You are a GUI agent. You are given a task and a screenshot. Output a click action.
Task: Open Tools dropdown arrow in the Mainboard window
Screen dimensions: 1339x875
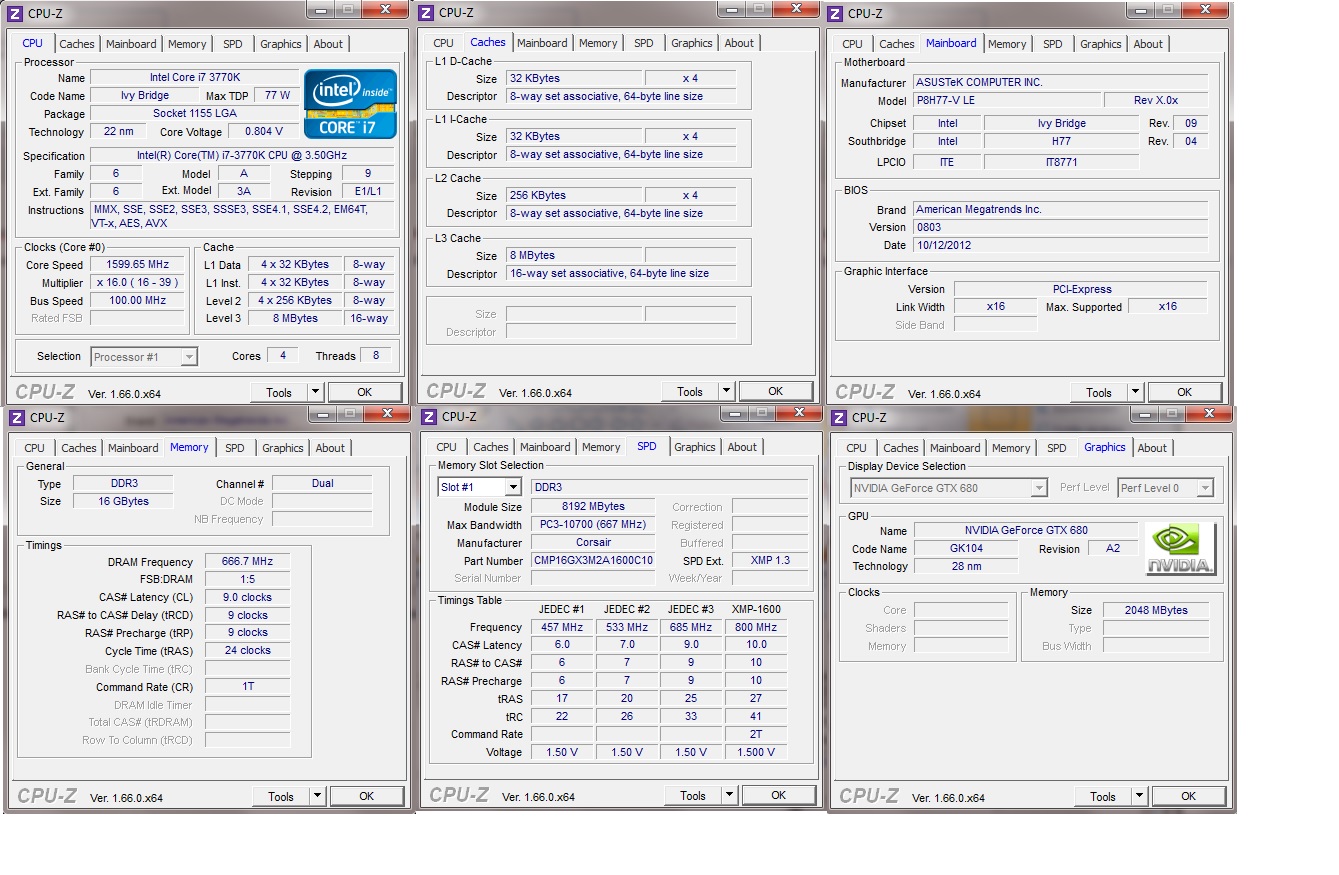(x=1136, y=392)
